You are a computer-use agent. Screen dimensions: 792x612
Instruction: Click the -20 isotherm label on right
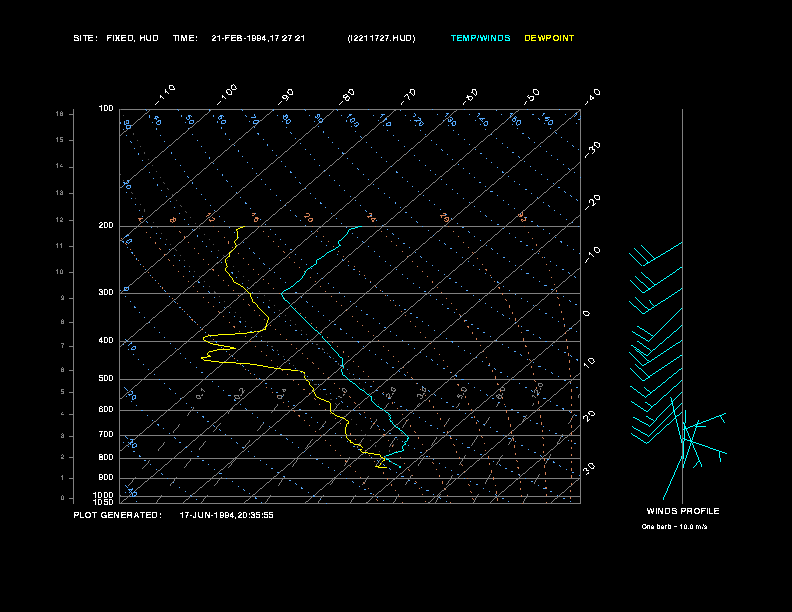[x=593, y=202]
